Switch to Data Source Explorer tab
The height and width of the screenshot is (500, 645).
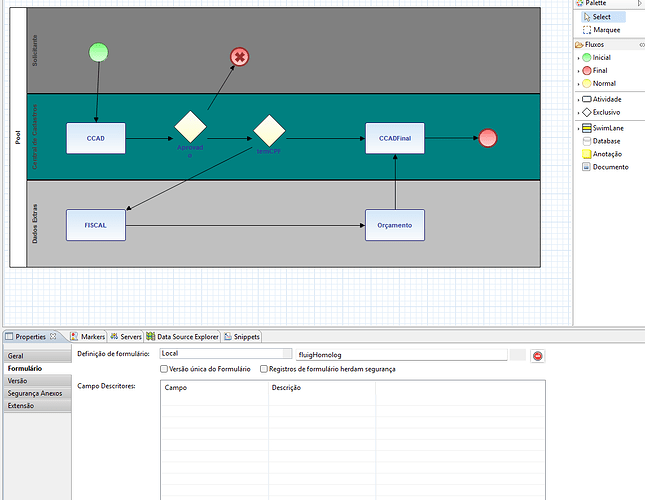tap(184, 337)
